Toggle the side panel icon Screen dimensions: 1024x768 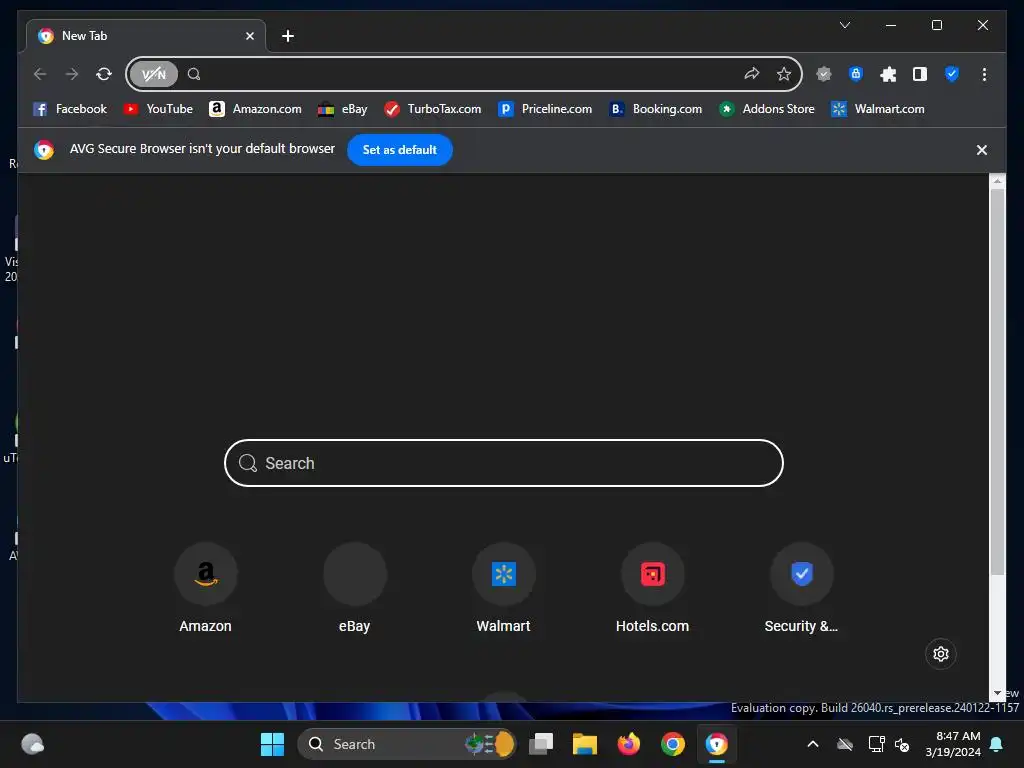pos(920,74)
